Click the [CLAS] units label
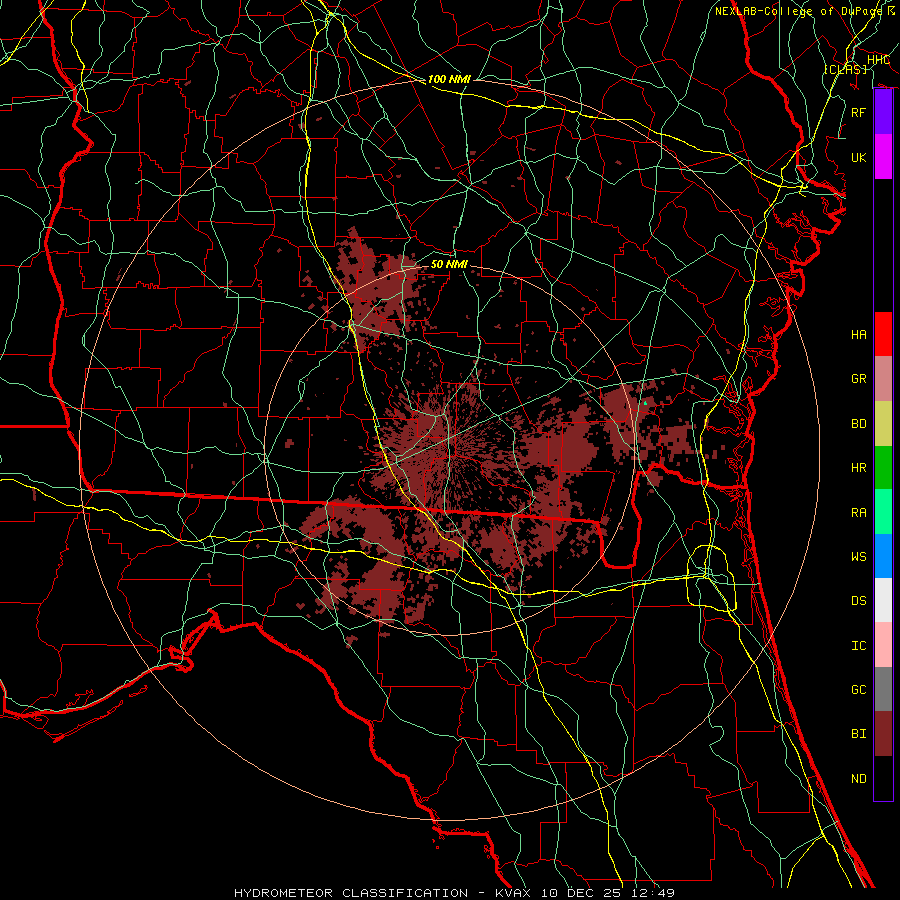This screenshot has width=900, height=900. click(845, 69)
